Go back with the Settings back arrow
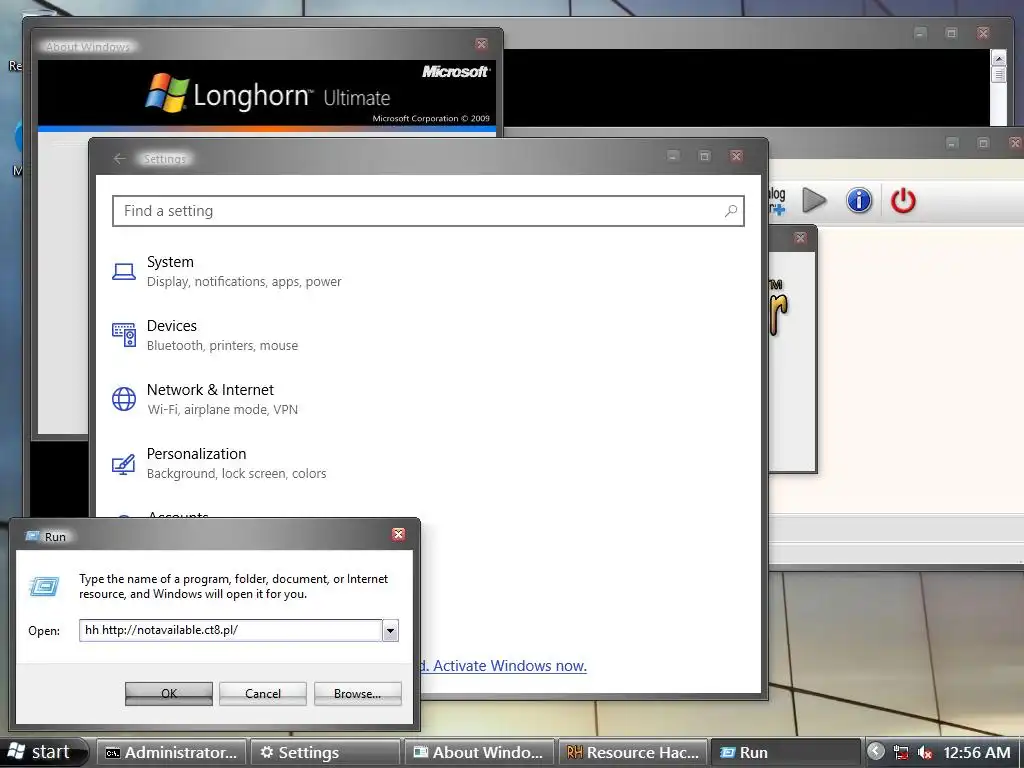The image size is (1024, 768). 119,159
